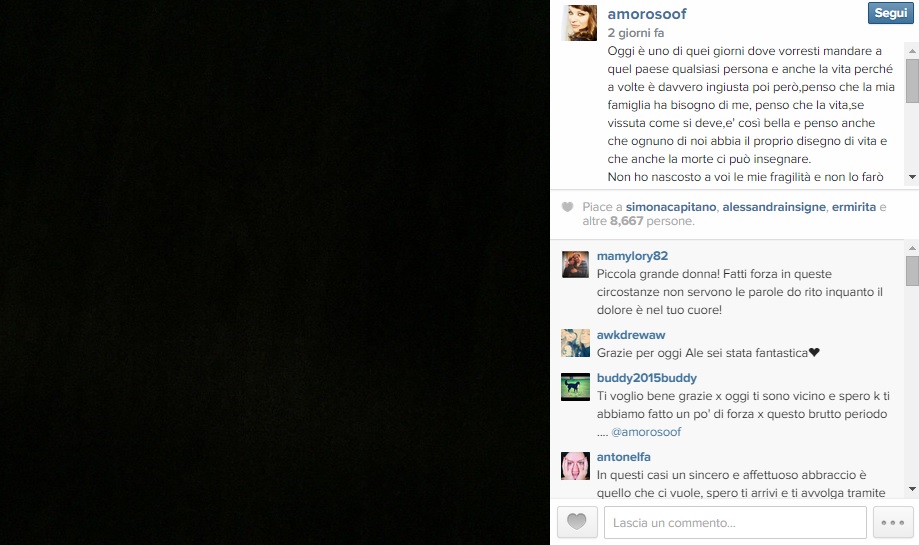Click the small gray likes heart icon

(567, 207)
